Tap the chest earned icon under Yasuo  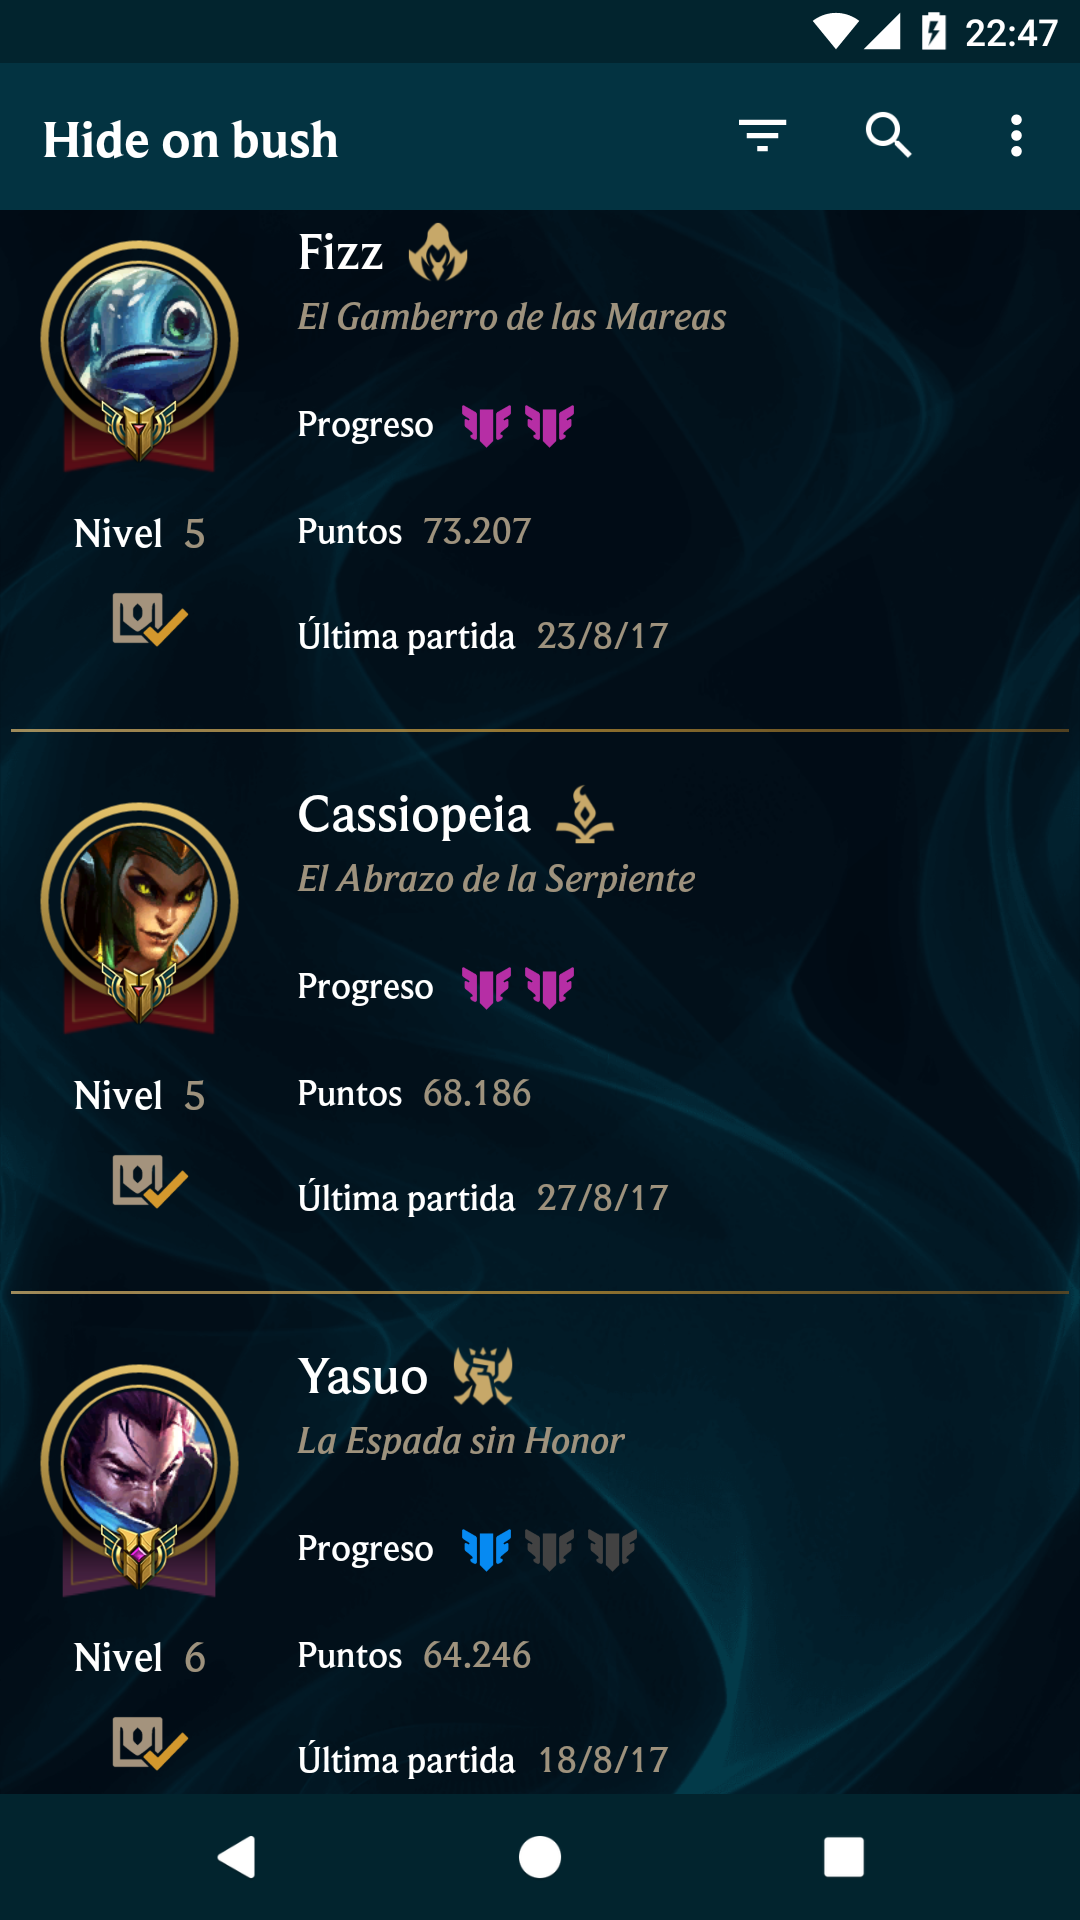pos(150,1743)
